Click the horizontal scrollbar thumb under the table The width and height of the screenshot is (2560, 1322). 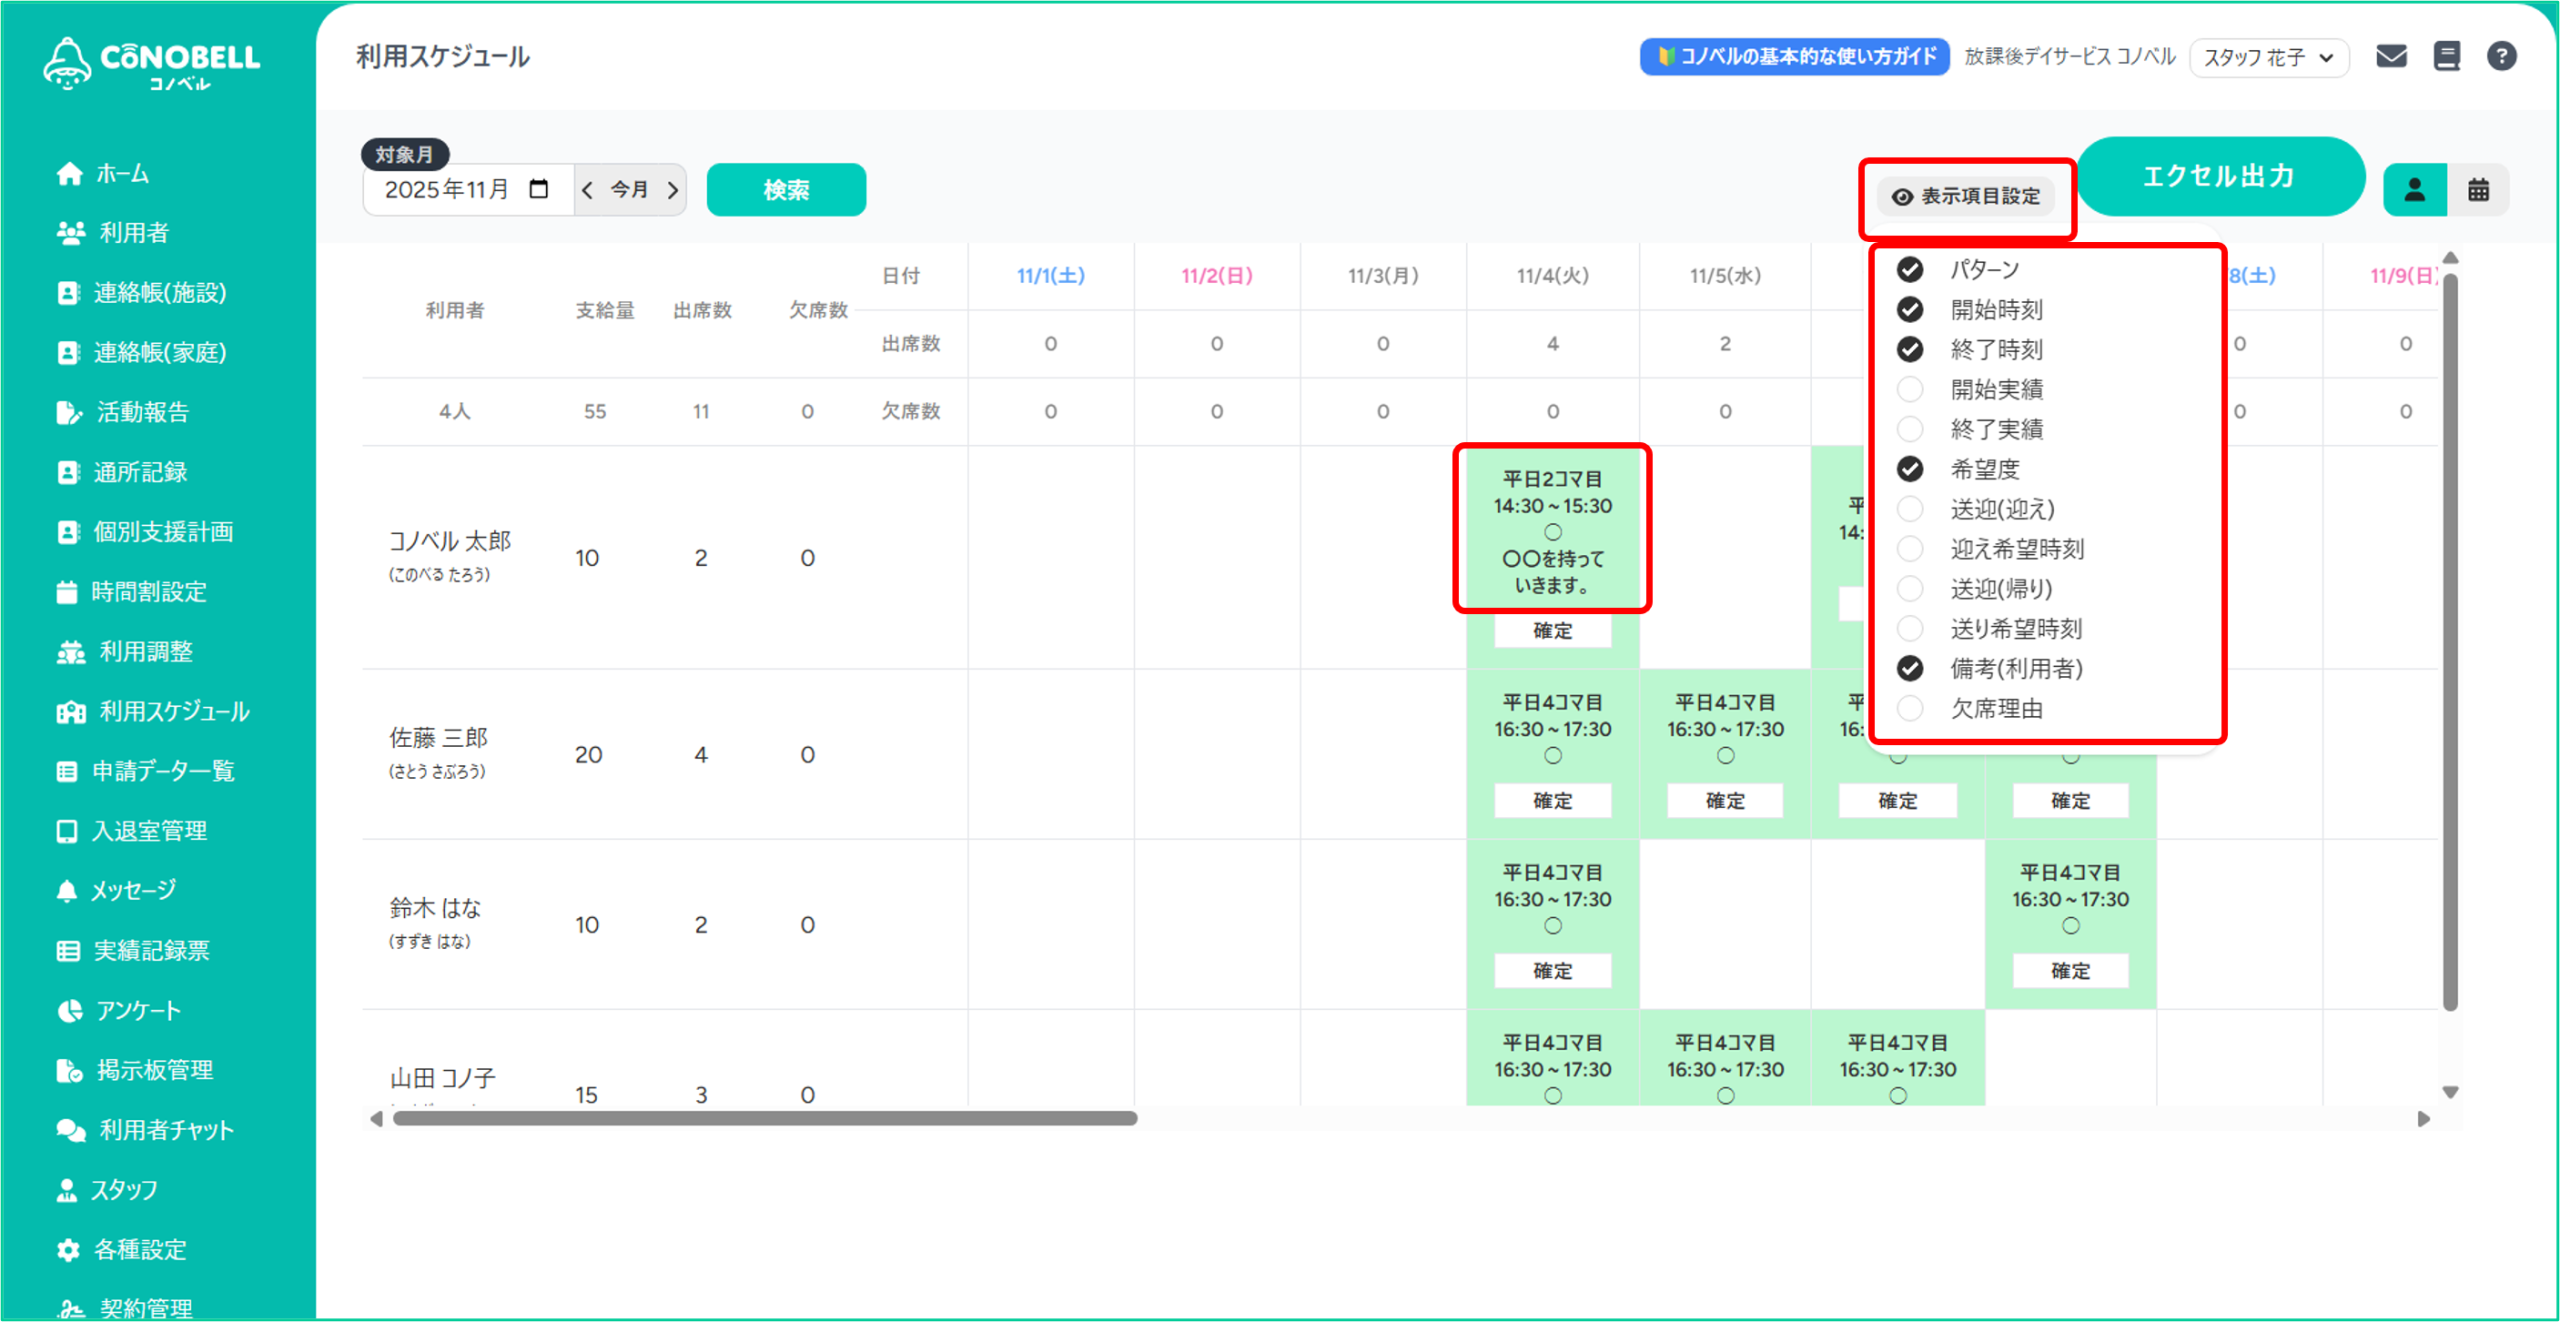pos(765,1118)
